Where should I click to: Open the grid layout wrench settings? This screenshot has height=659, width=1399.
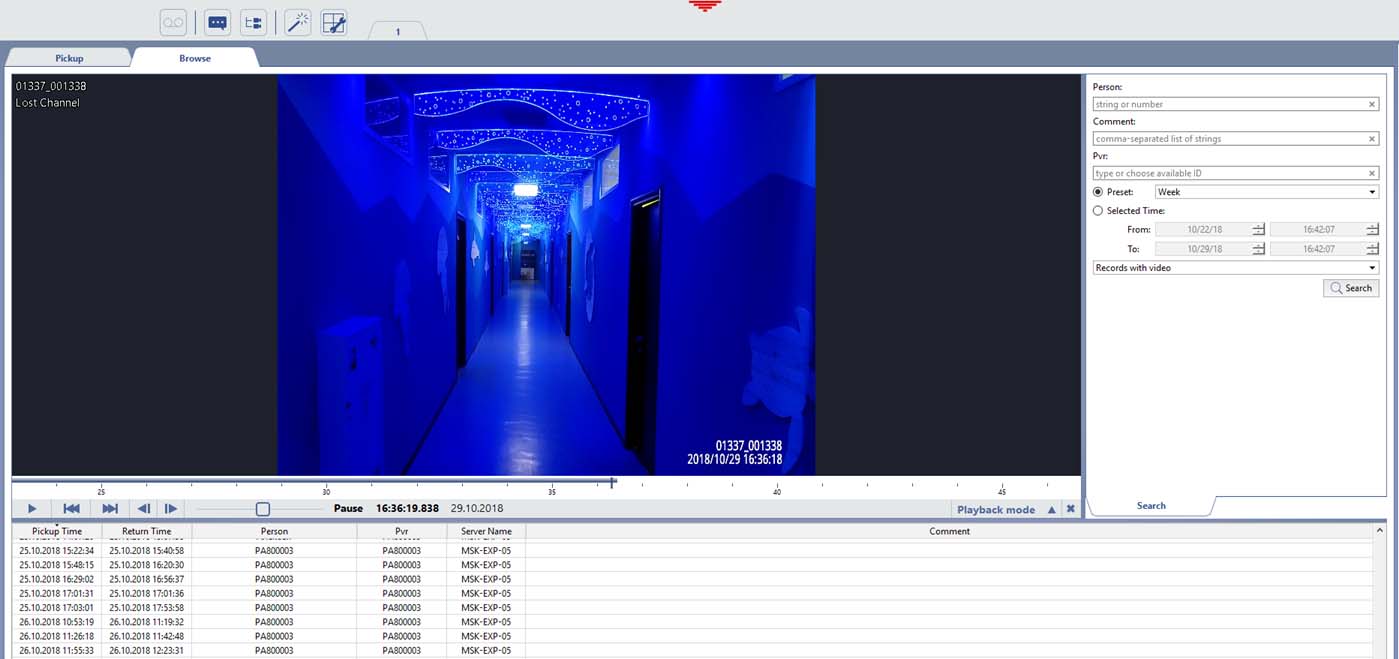click(334, 23)
